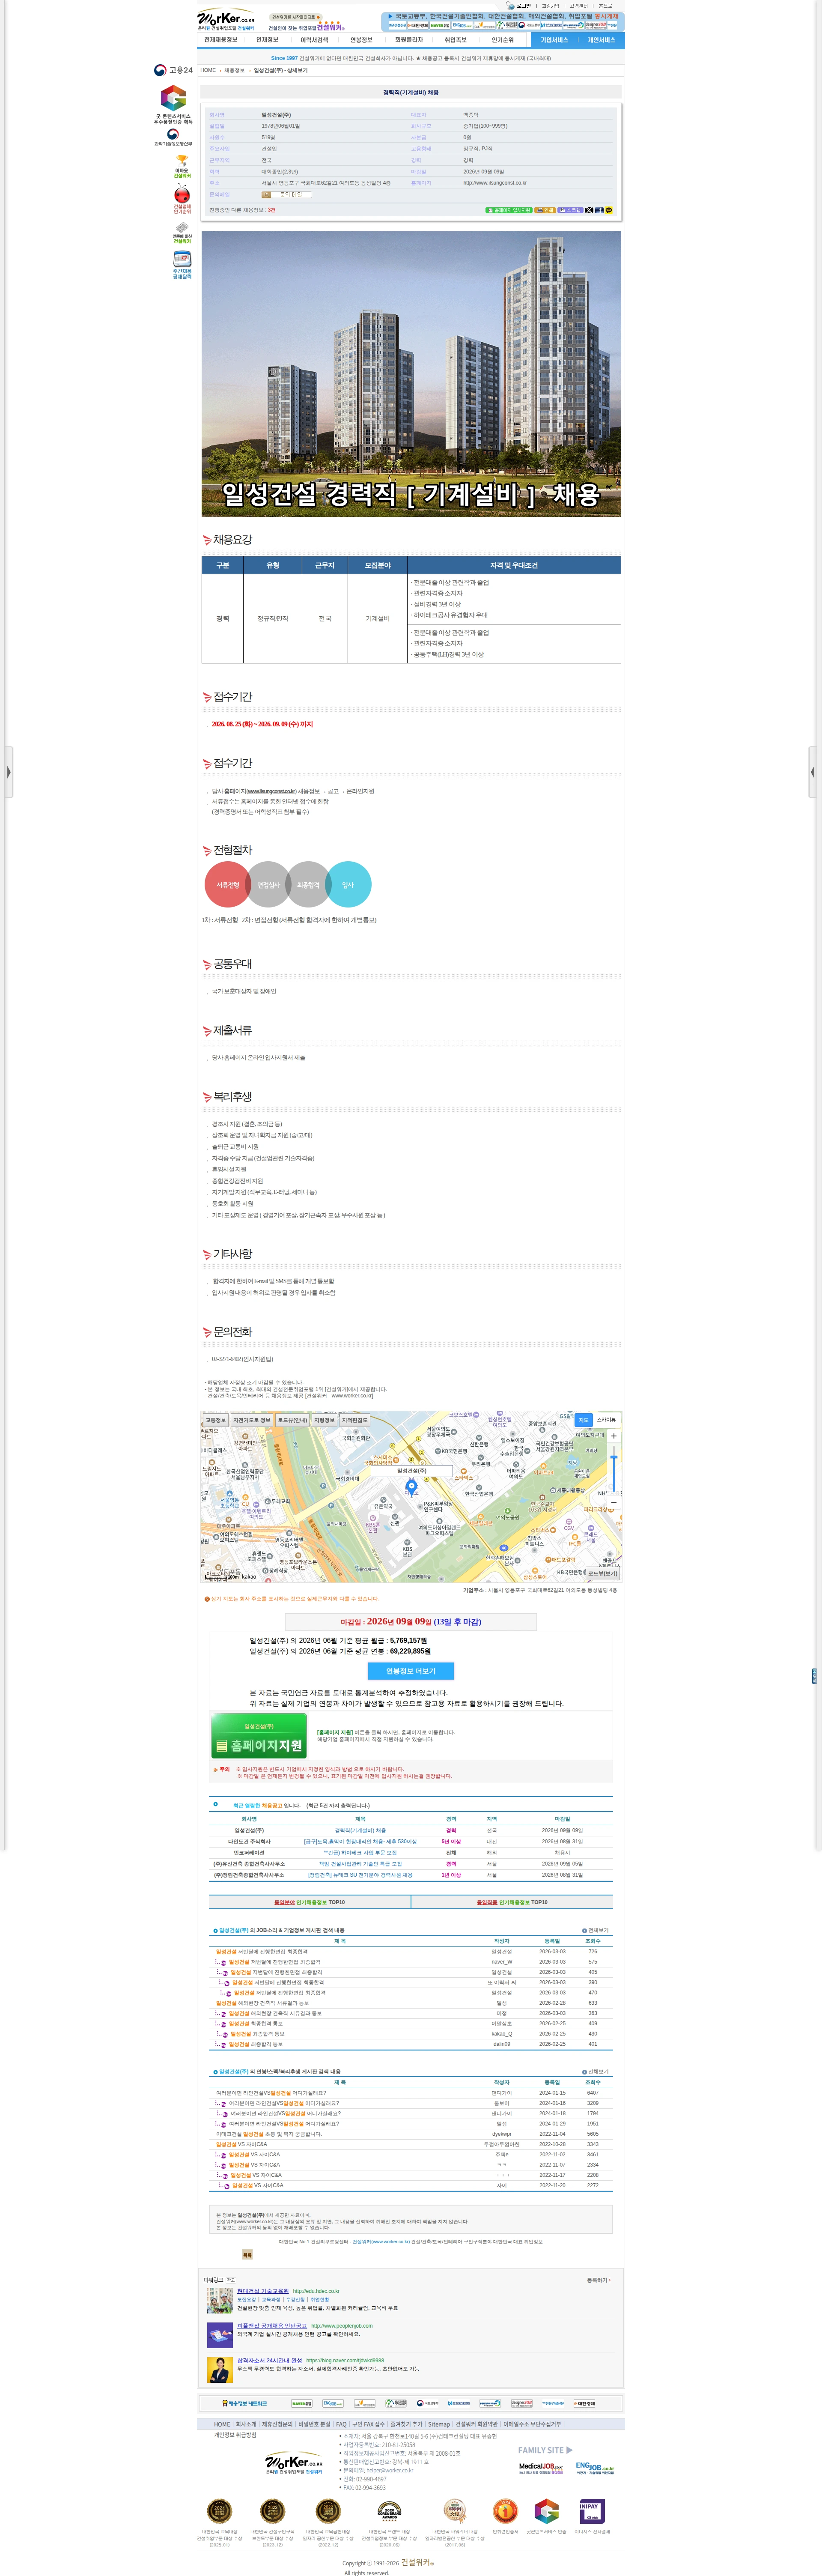Click 전체보기 for JOB소리 board

pyautogui.click(x=596, y=1930)
